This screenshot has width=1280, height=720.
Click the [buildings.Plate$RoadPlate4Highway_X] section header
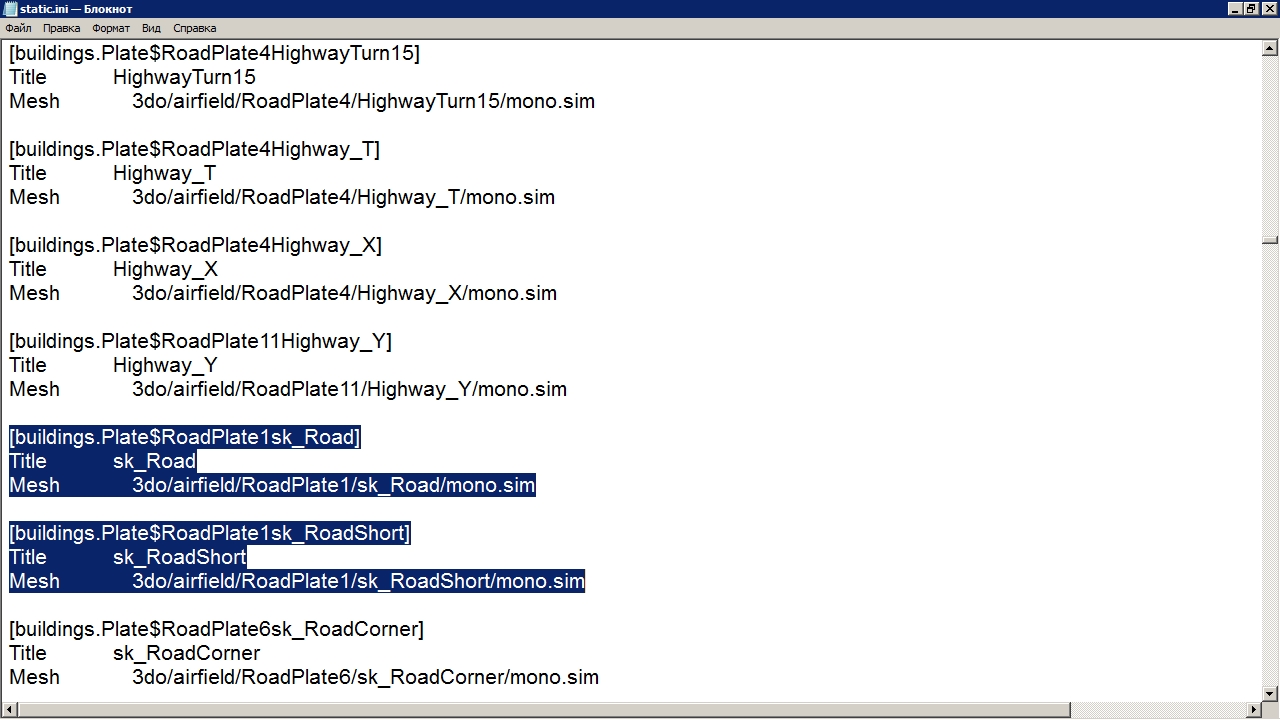pyautogui.click(x=195, y=245)
